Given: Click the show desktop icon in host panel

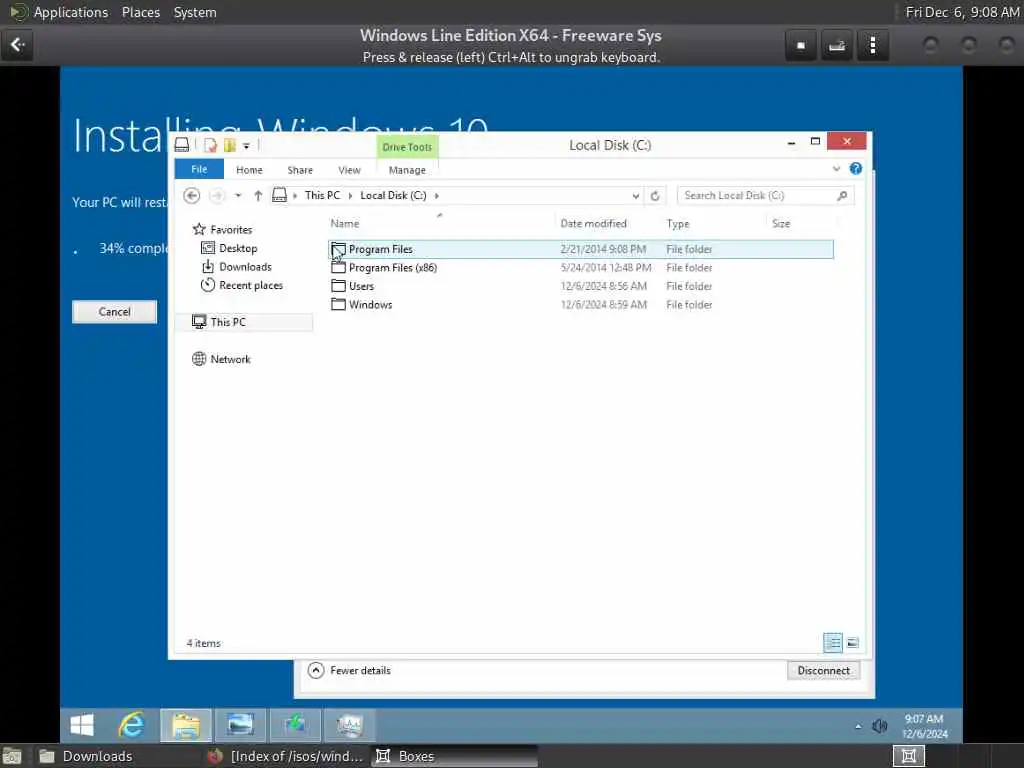Looking at the screenshot, I should click(x=12, y=756).
